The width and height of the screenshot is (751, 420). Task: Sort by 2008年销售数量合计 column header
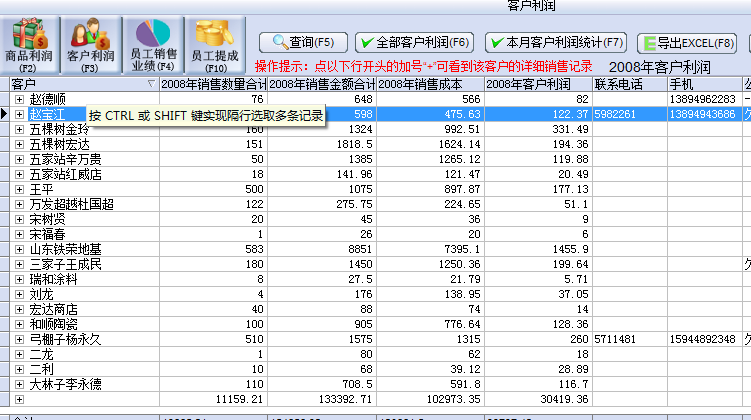213,84
